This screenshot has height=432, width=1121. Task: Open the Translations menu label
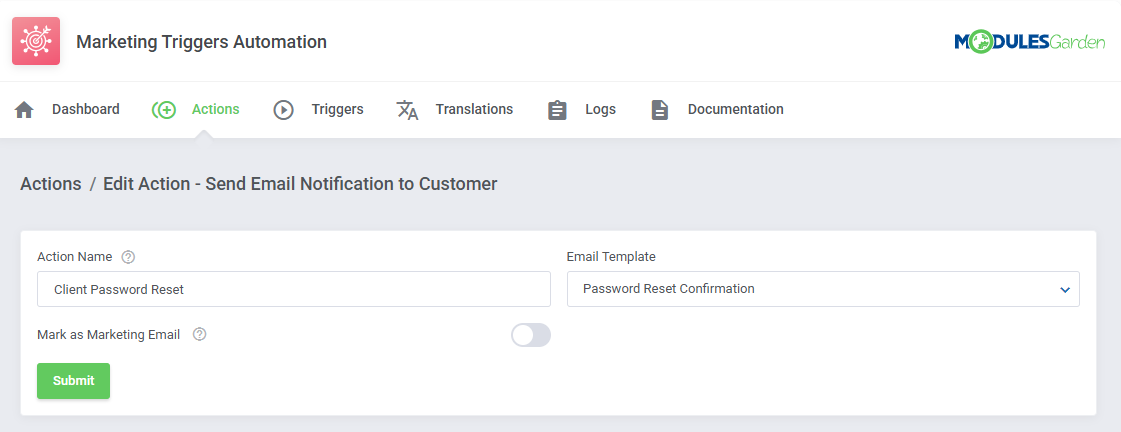pyautogui.click(x=475, y=109)
